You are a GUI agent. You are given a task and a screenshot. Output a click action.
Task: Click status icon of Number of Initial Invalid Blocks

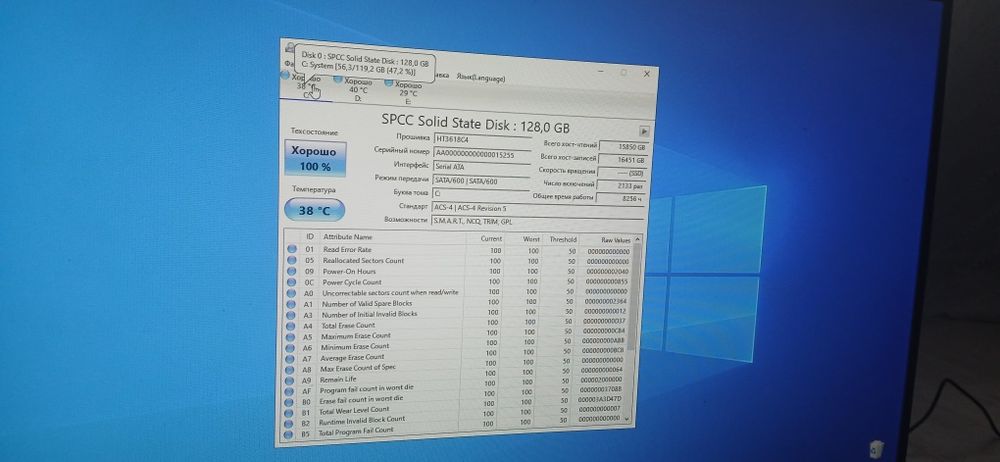(x=291, y=315)
